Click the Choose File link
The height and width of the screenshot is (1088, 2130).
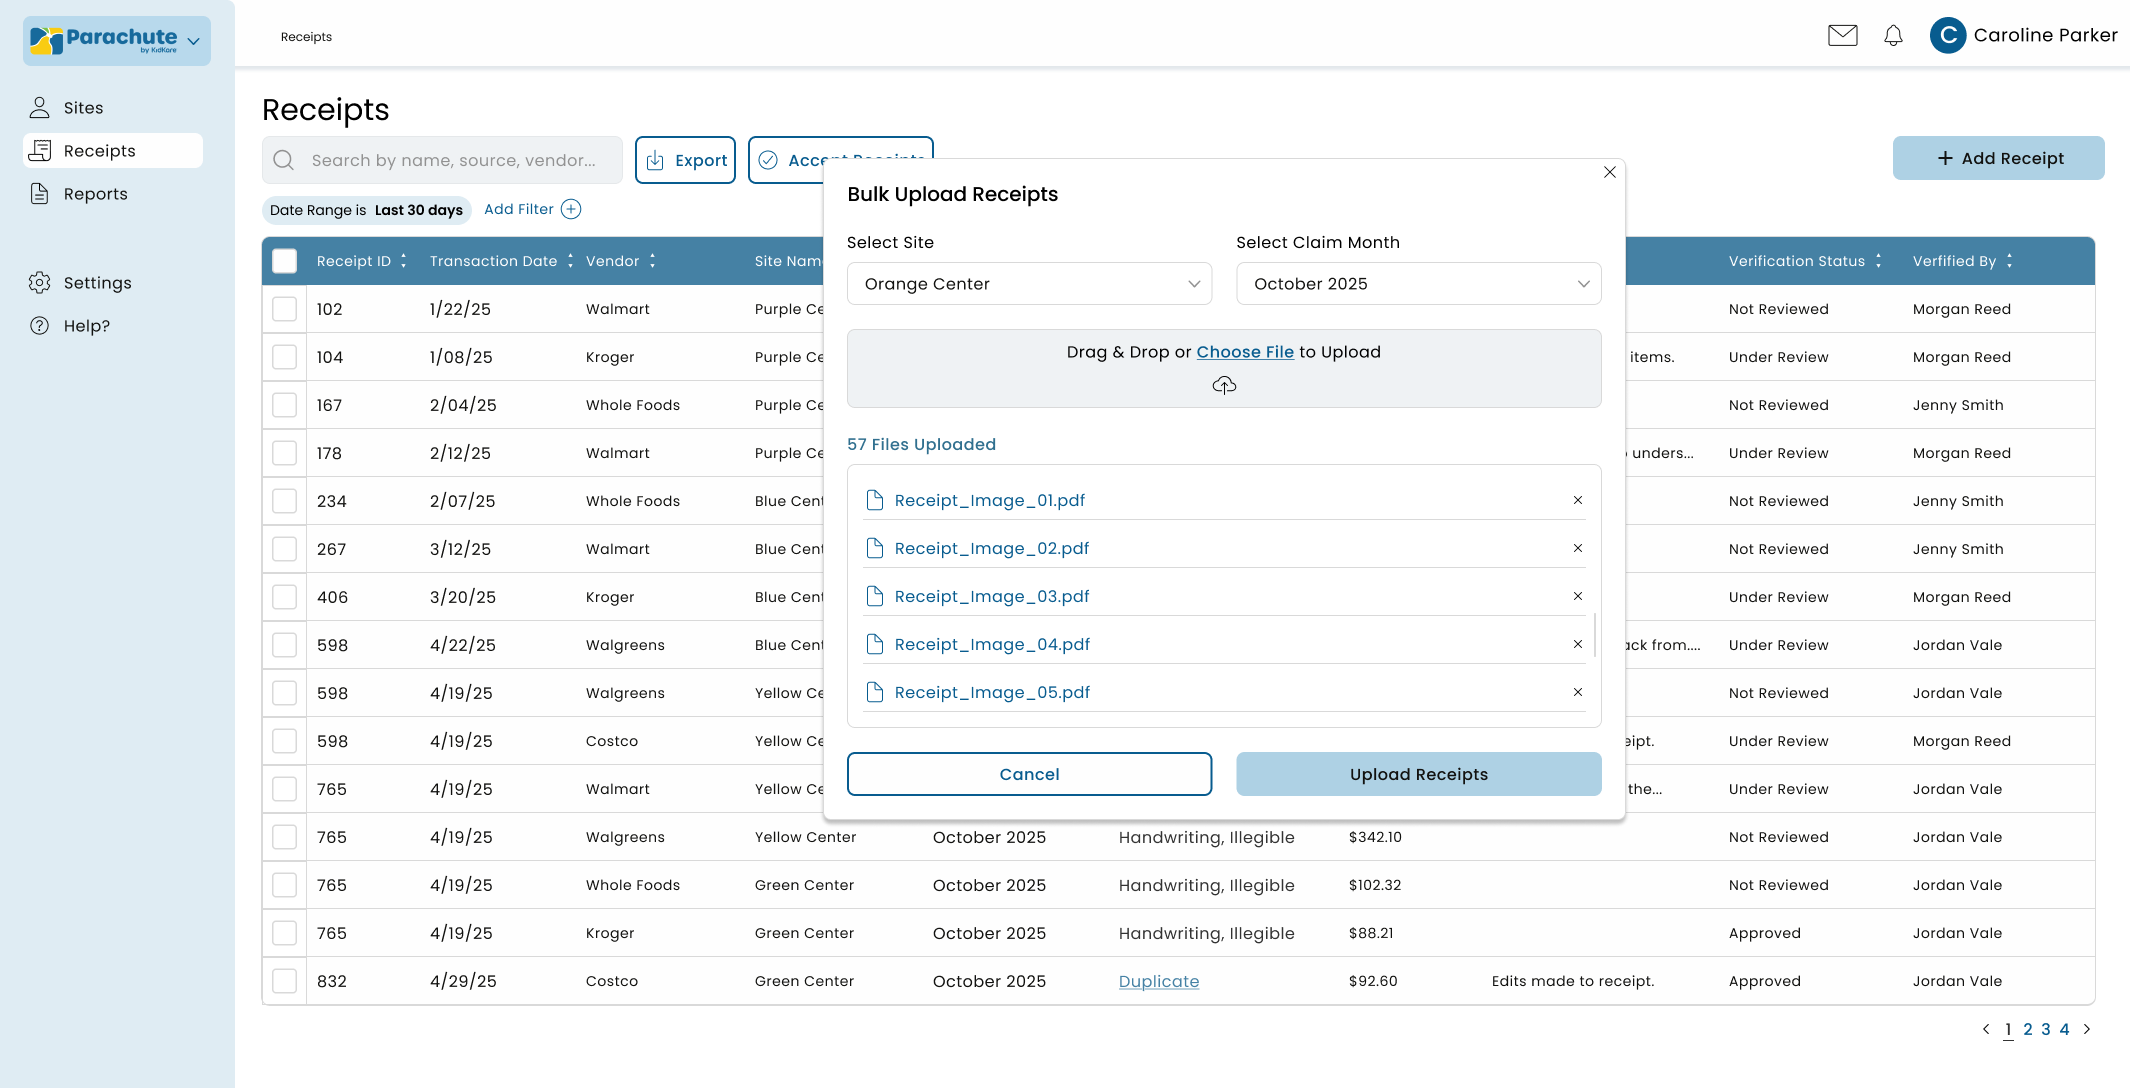(1245, 352)
